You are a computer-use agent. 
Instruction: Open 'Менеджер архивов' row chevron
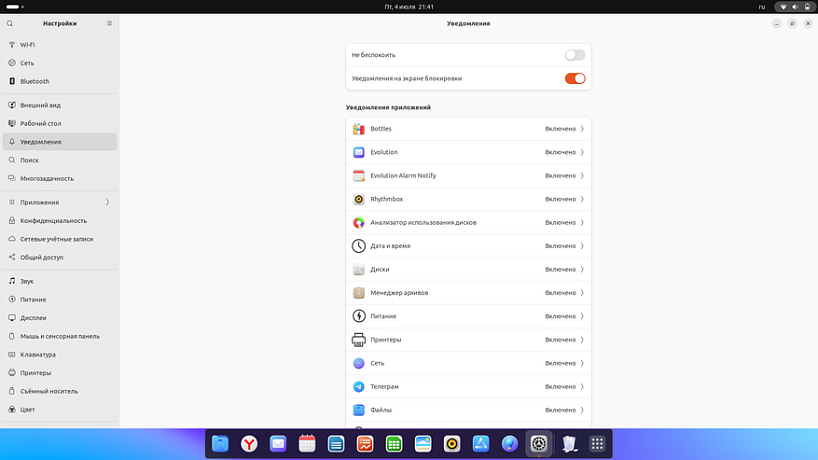[582, 293]
